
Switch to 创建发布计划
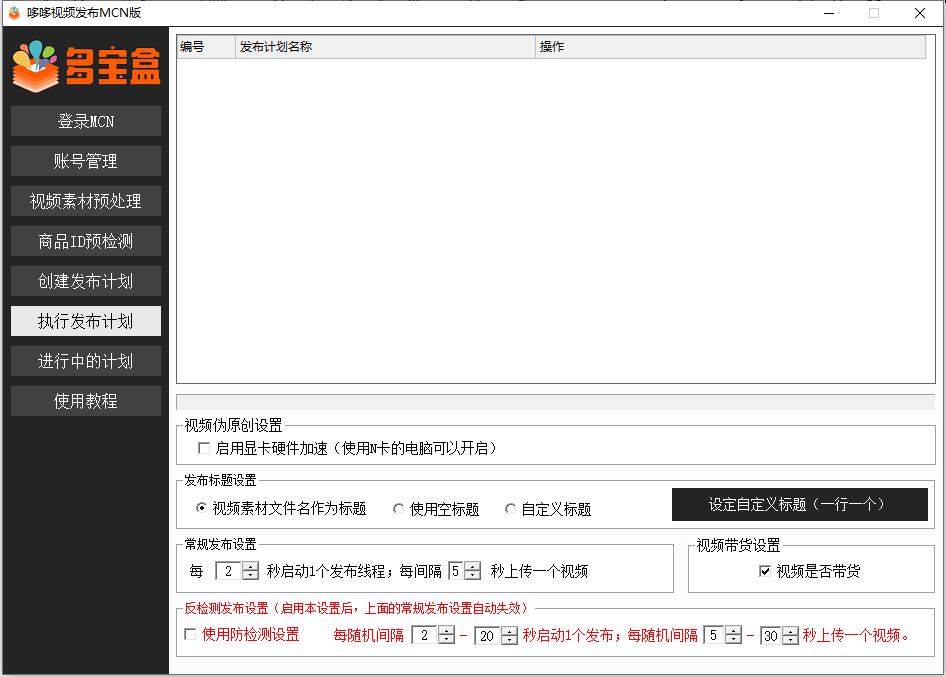[86, 281]
